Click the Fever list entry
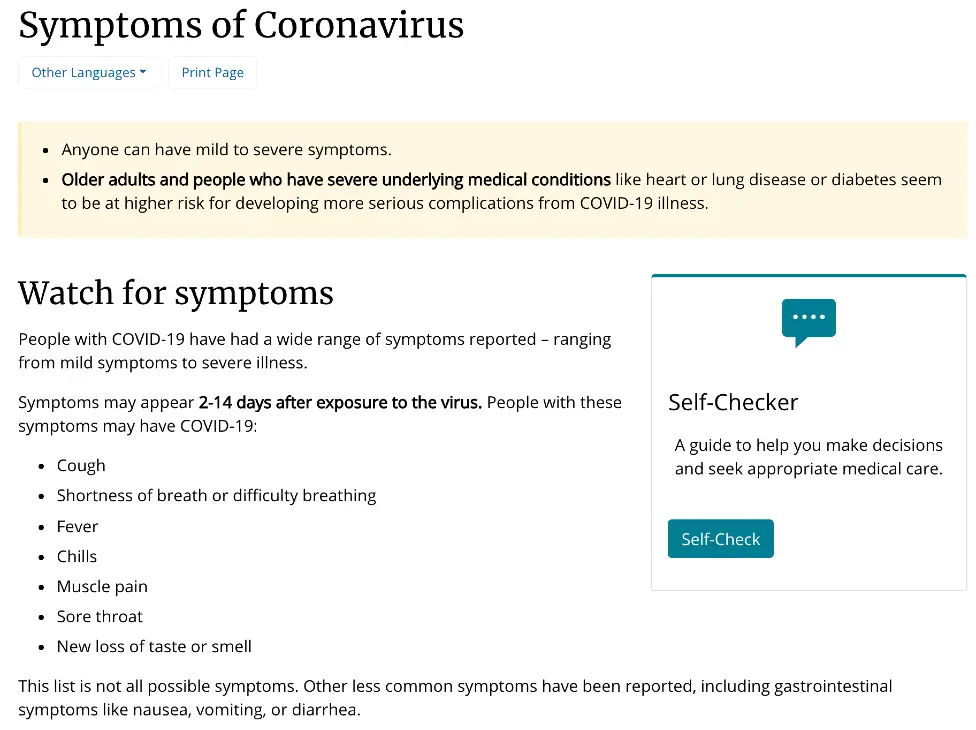This screenshot has width=976, height=730. tap(77, 526)
